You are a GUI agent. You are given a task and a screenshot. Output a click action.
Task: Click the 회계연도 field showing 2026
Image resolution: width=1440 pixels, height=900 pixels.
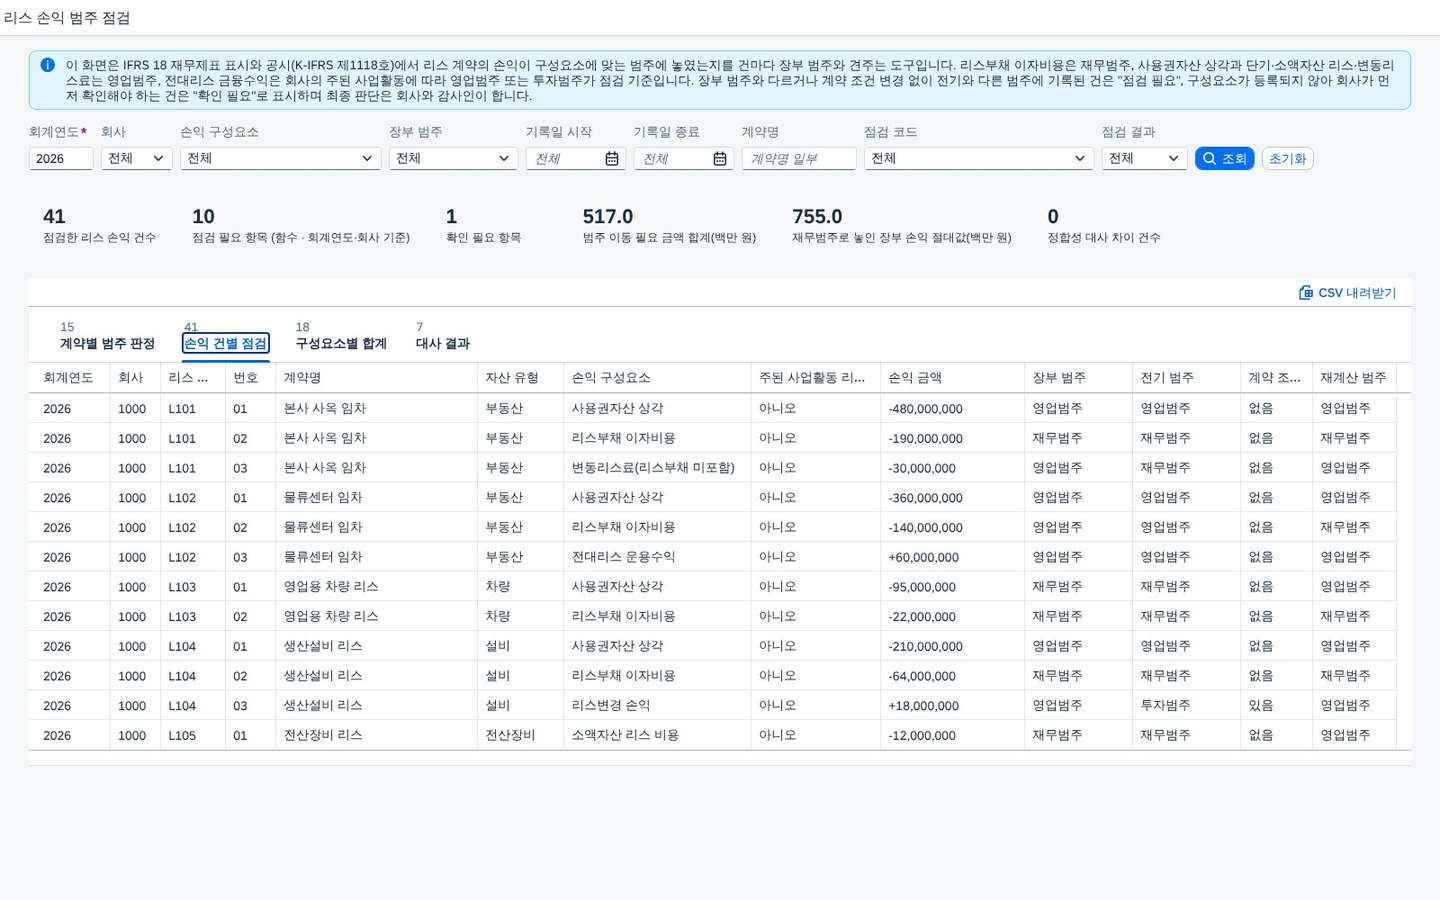coord(61,159)
